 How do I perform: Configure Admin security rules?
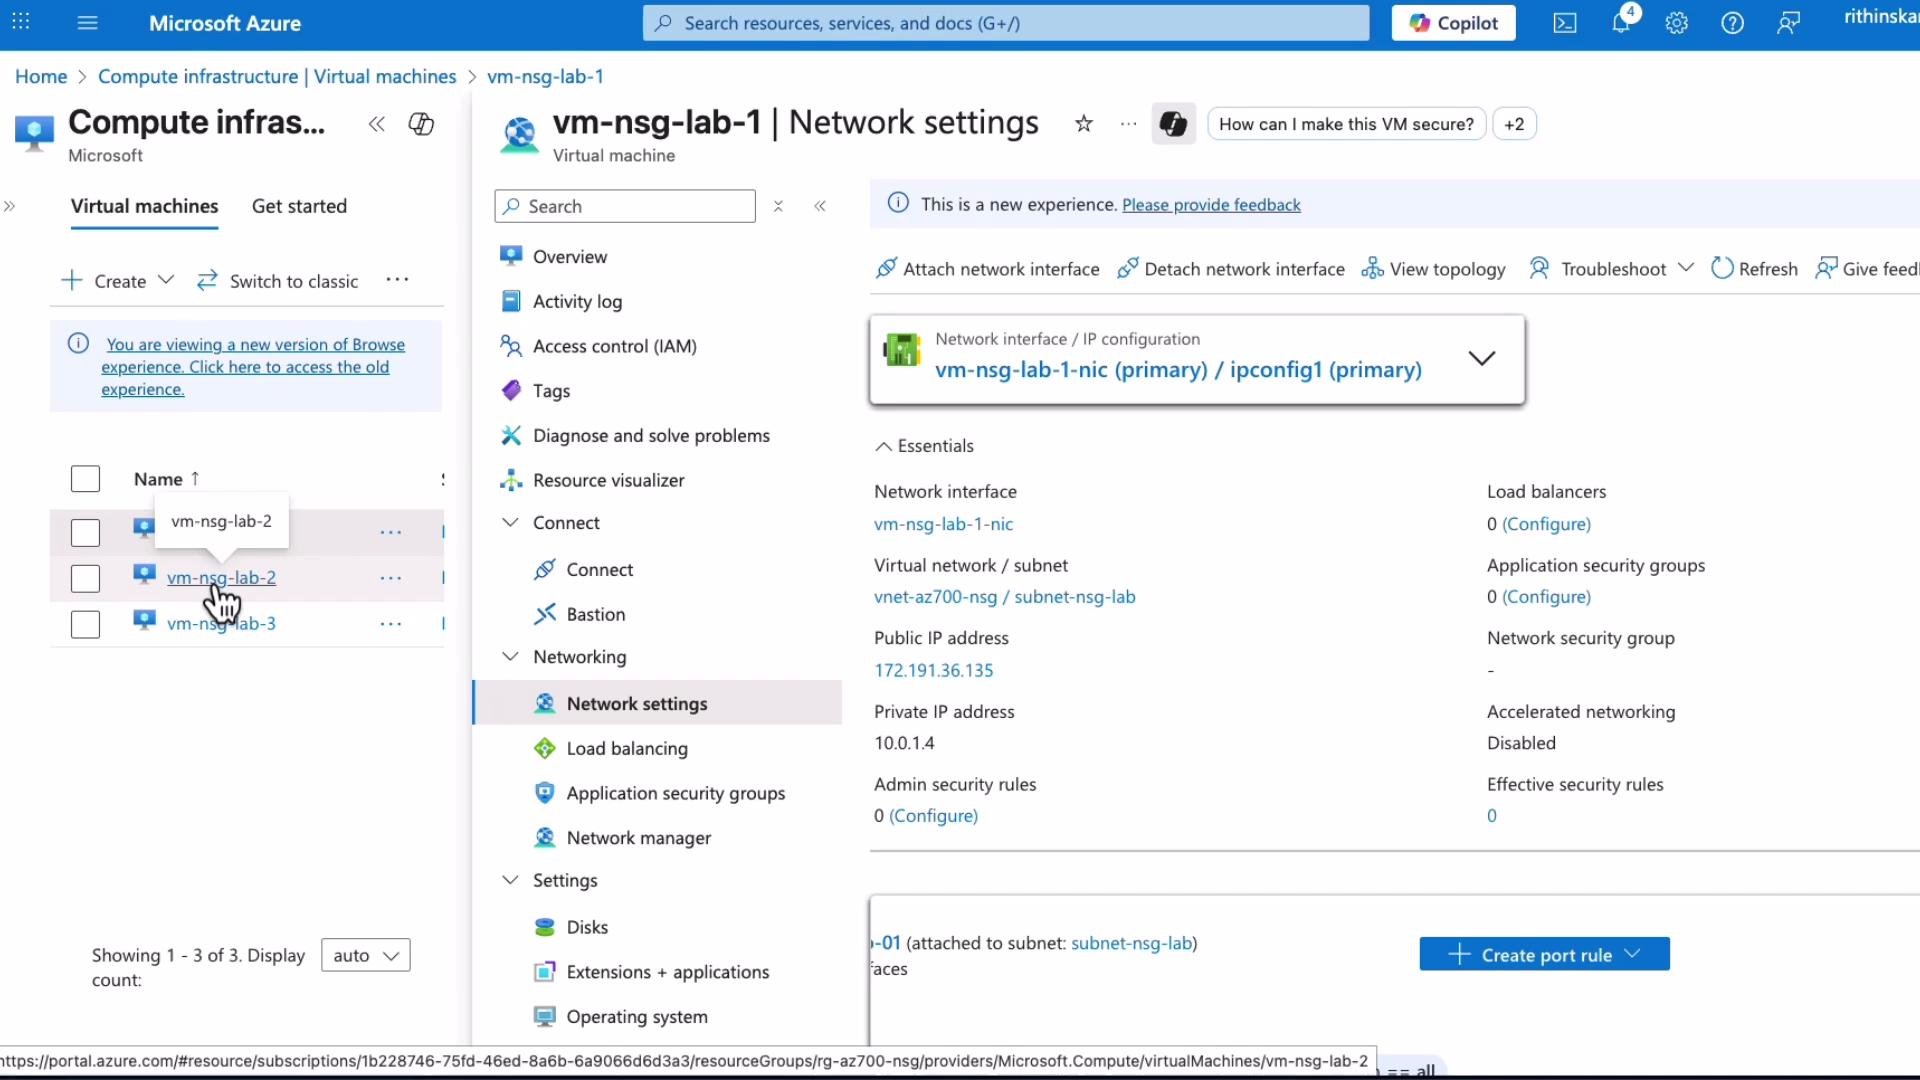coord(933,816)
